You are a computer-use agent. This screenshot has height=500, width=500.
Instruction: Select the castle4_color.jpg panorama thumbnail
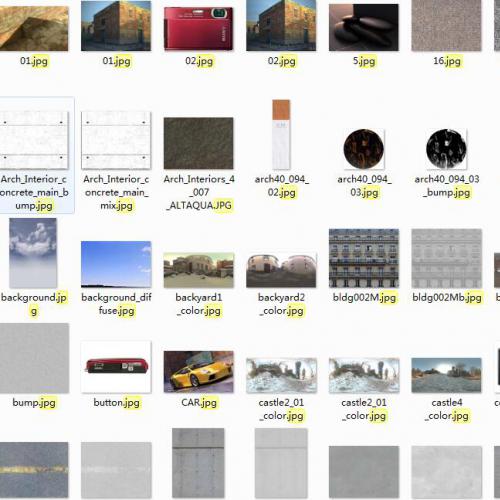tap(446, 375)
